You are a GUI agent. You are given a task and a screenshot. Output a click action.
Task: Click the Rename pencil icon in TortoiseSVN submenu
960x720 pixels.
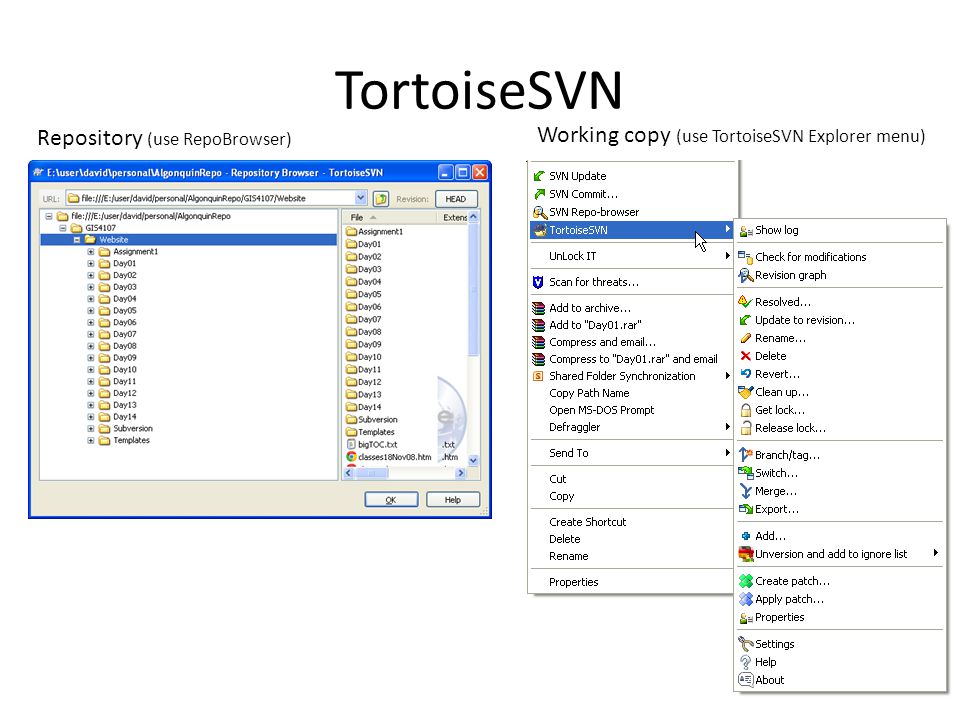[745, 338]
